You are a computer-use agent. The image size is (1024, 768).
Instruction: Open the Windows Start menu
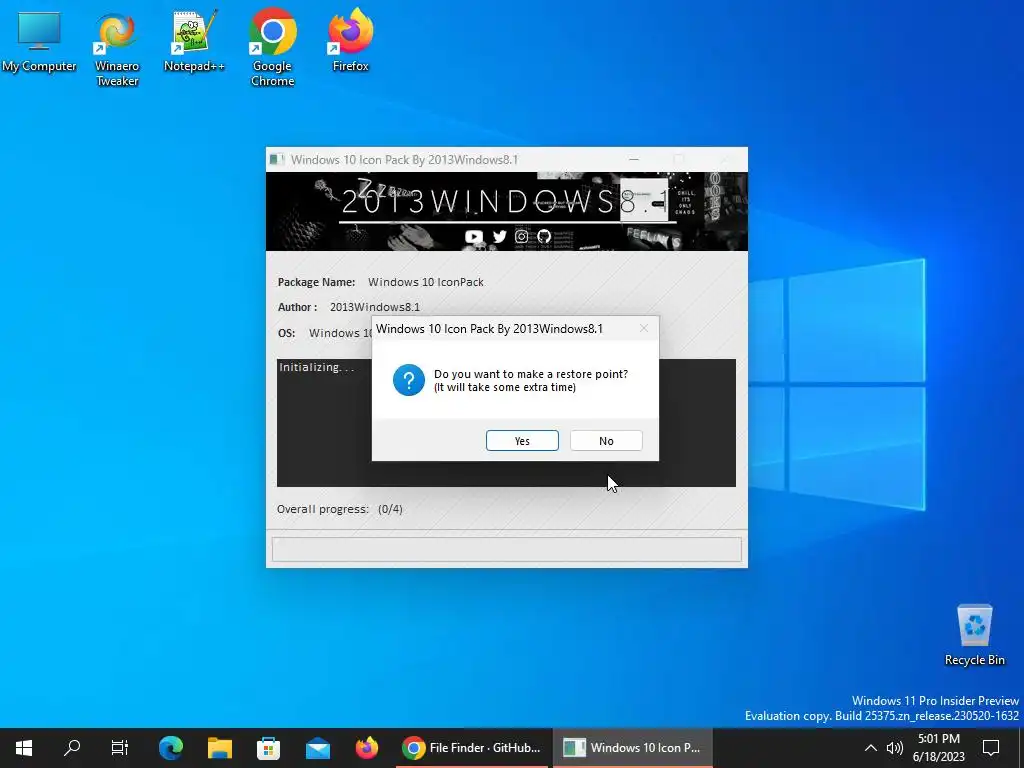(24, 748)
